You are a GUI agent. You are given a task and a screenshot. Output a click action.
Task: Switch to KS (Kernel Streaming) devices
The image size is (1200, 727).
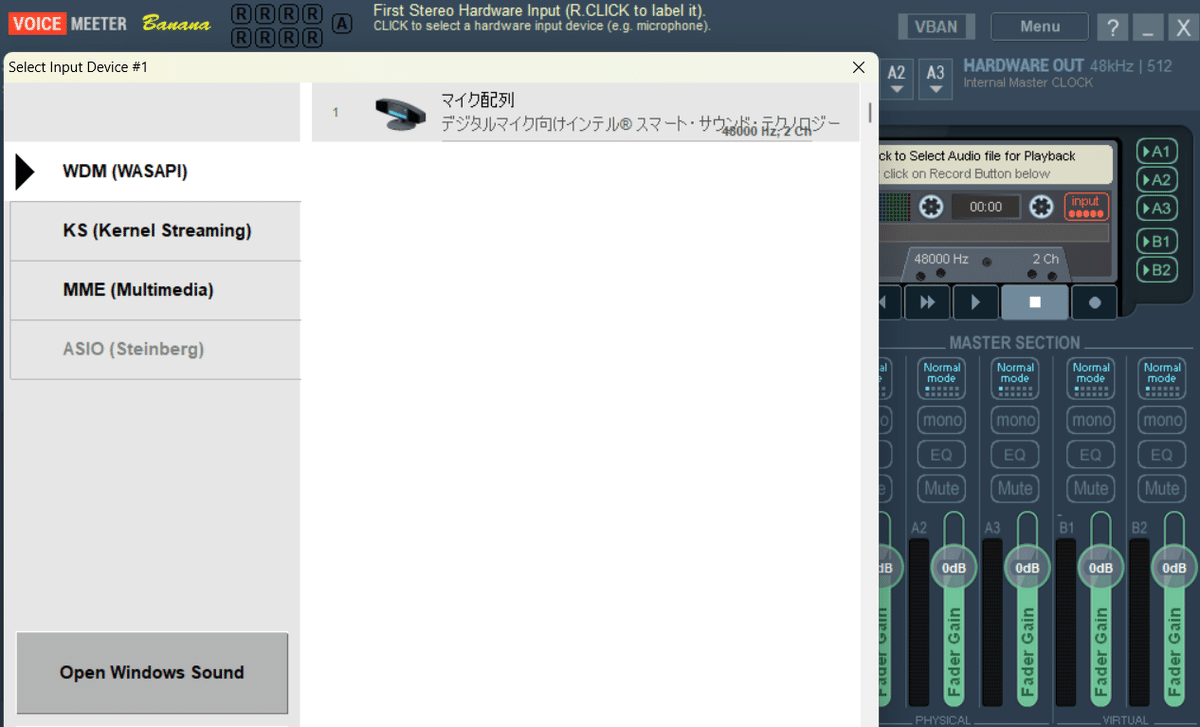point(155,231)
